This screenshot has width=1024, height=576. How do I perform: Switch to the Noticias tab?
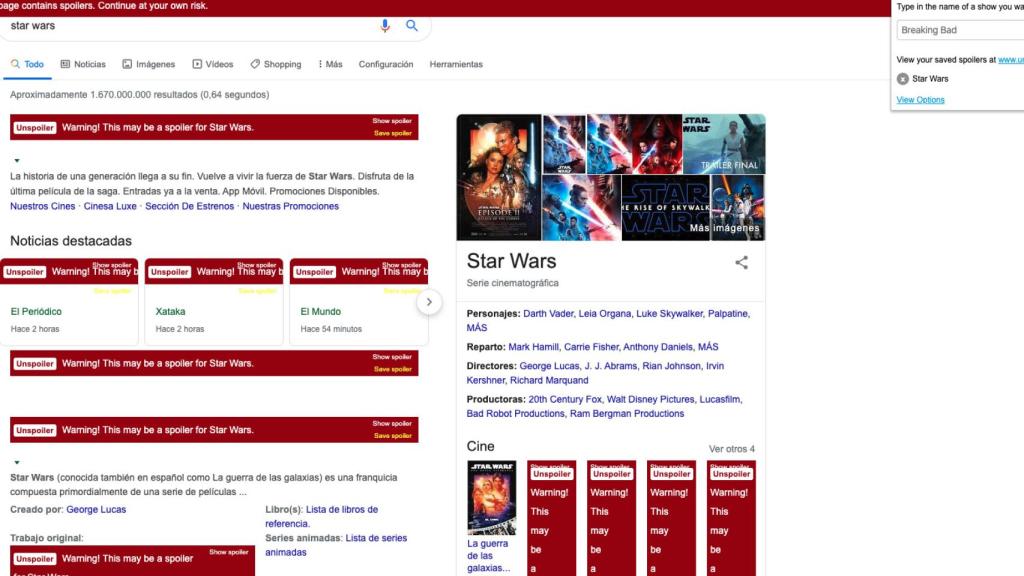(x=83, y=64)
